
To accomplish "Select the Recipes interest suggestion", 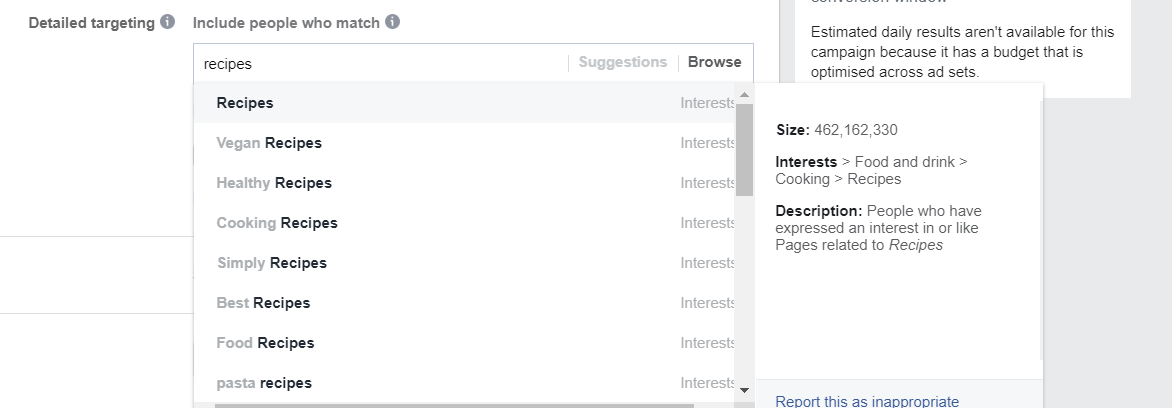I will (464, 103).
